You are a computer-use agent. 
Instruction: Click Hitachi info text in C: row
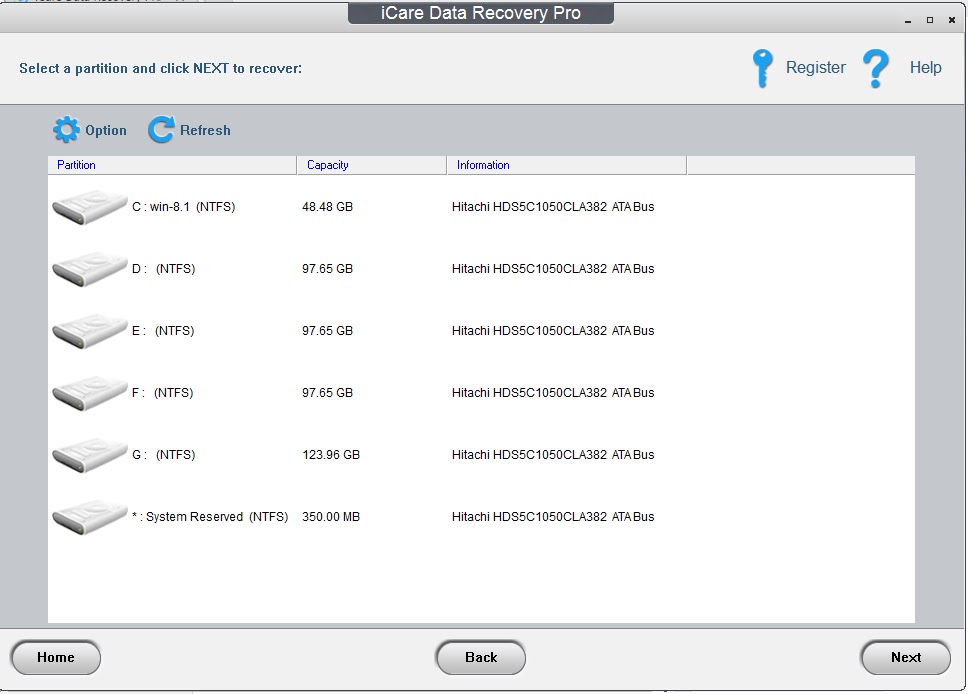[x=553, y=207]
